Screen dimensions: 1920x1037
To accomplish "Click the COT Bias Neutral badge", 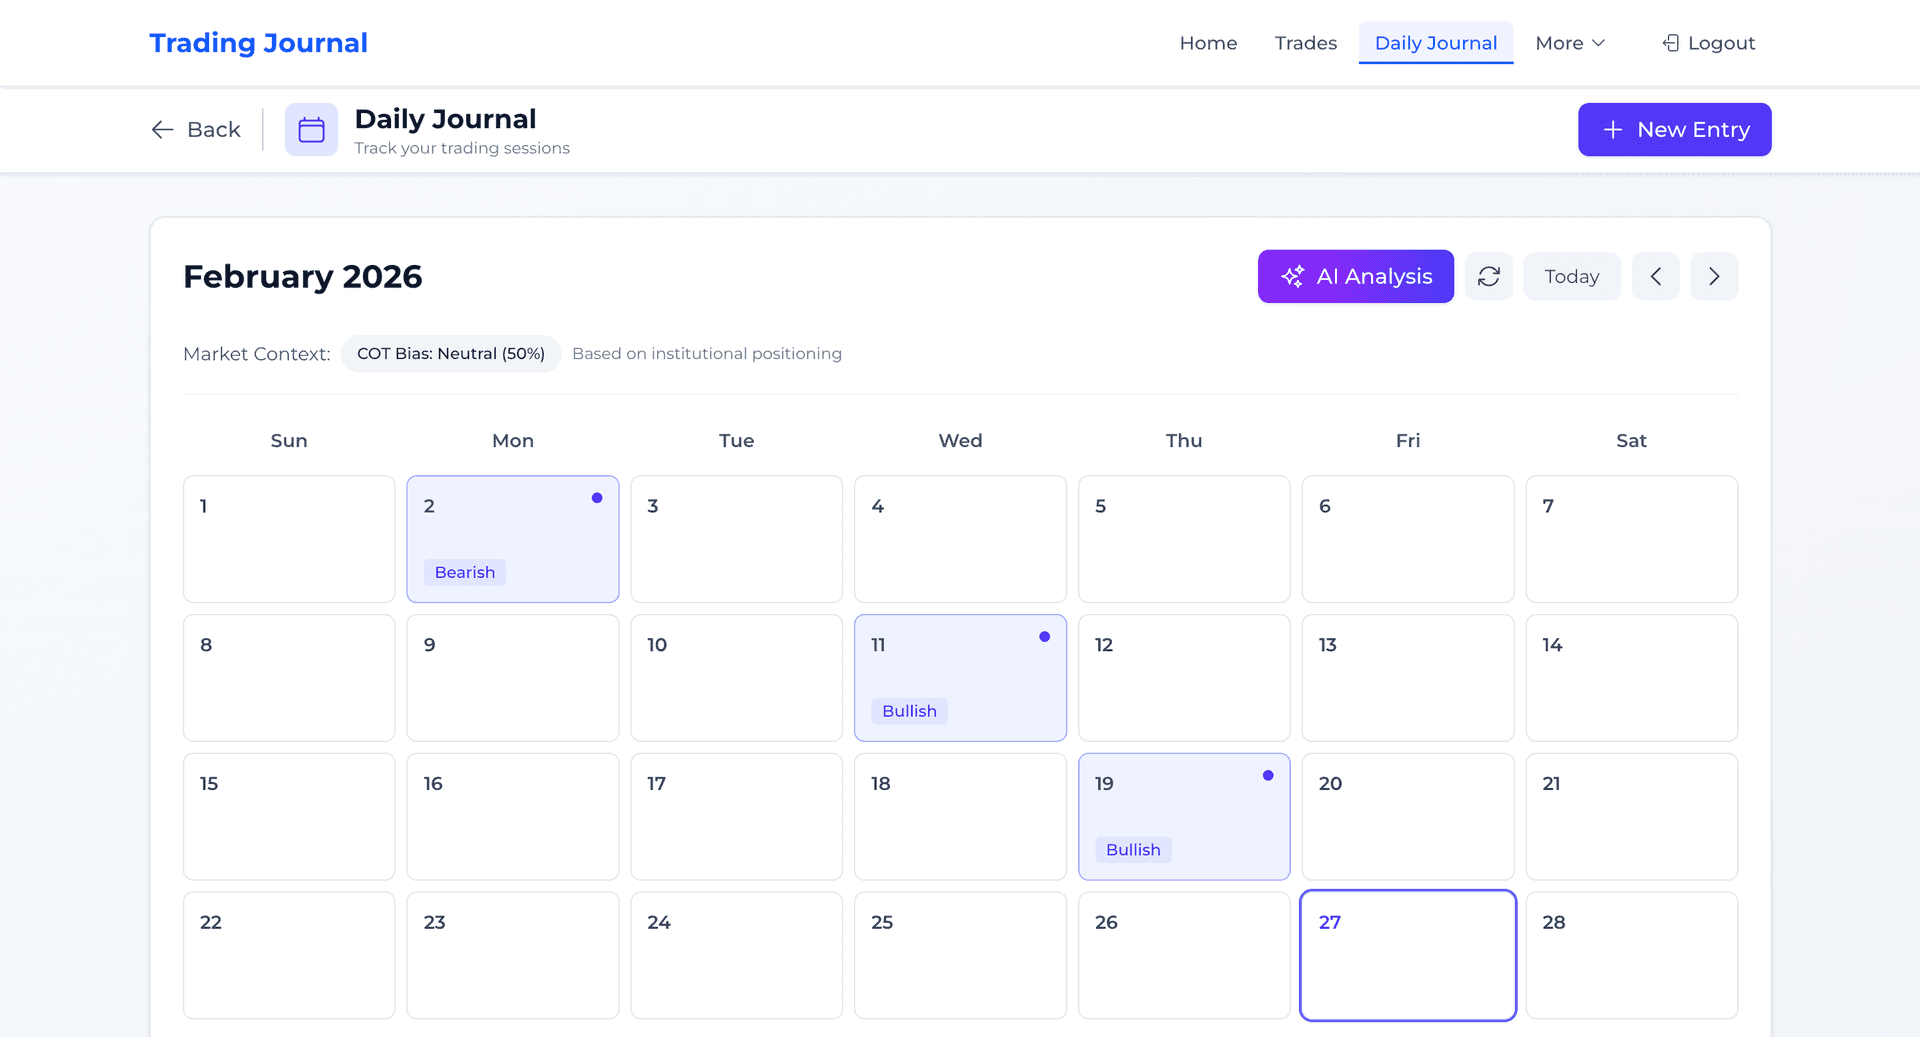I will pyautogui.click(x=450, y=353).
